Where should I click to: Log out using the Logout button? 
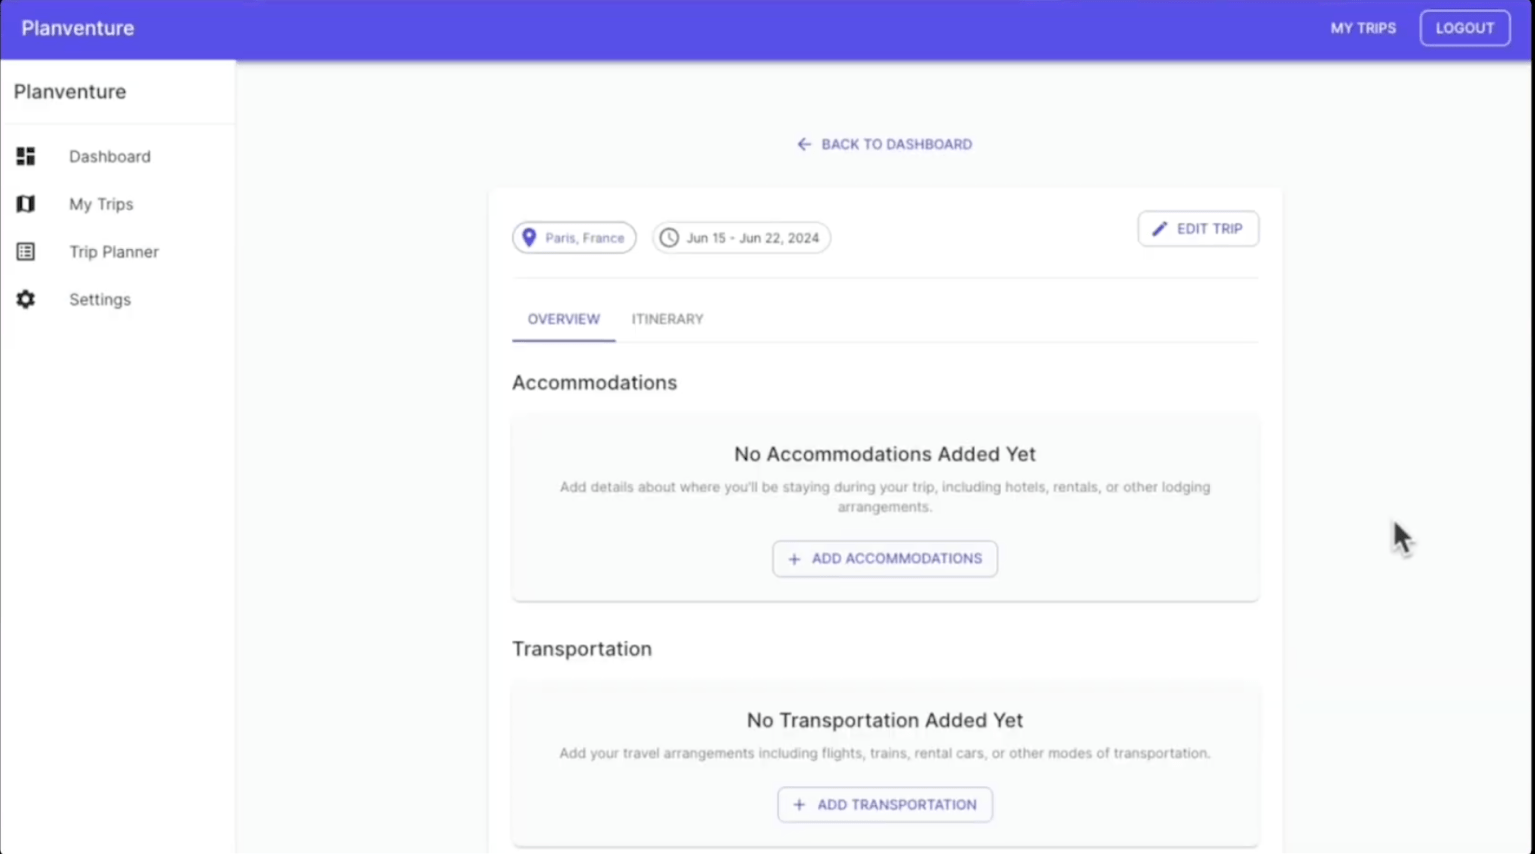pos(1464,28)
